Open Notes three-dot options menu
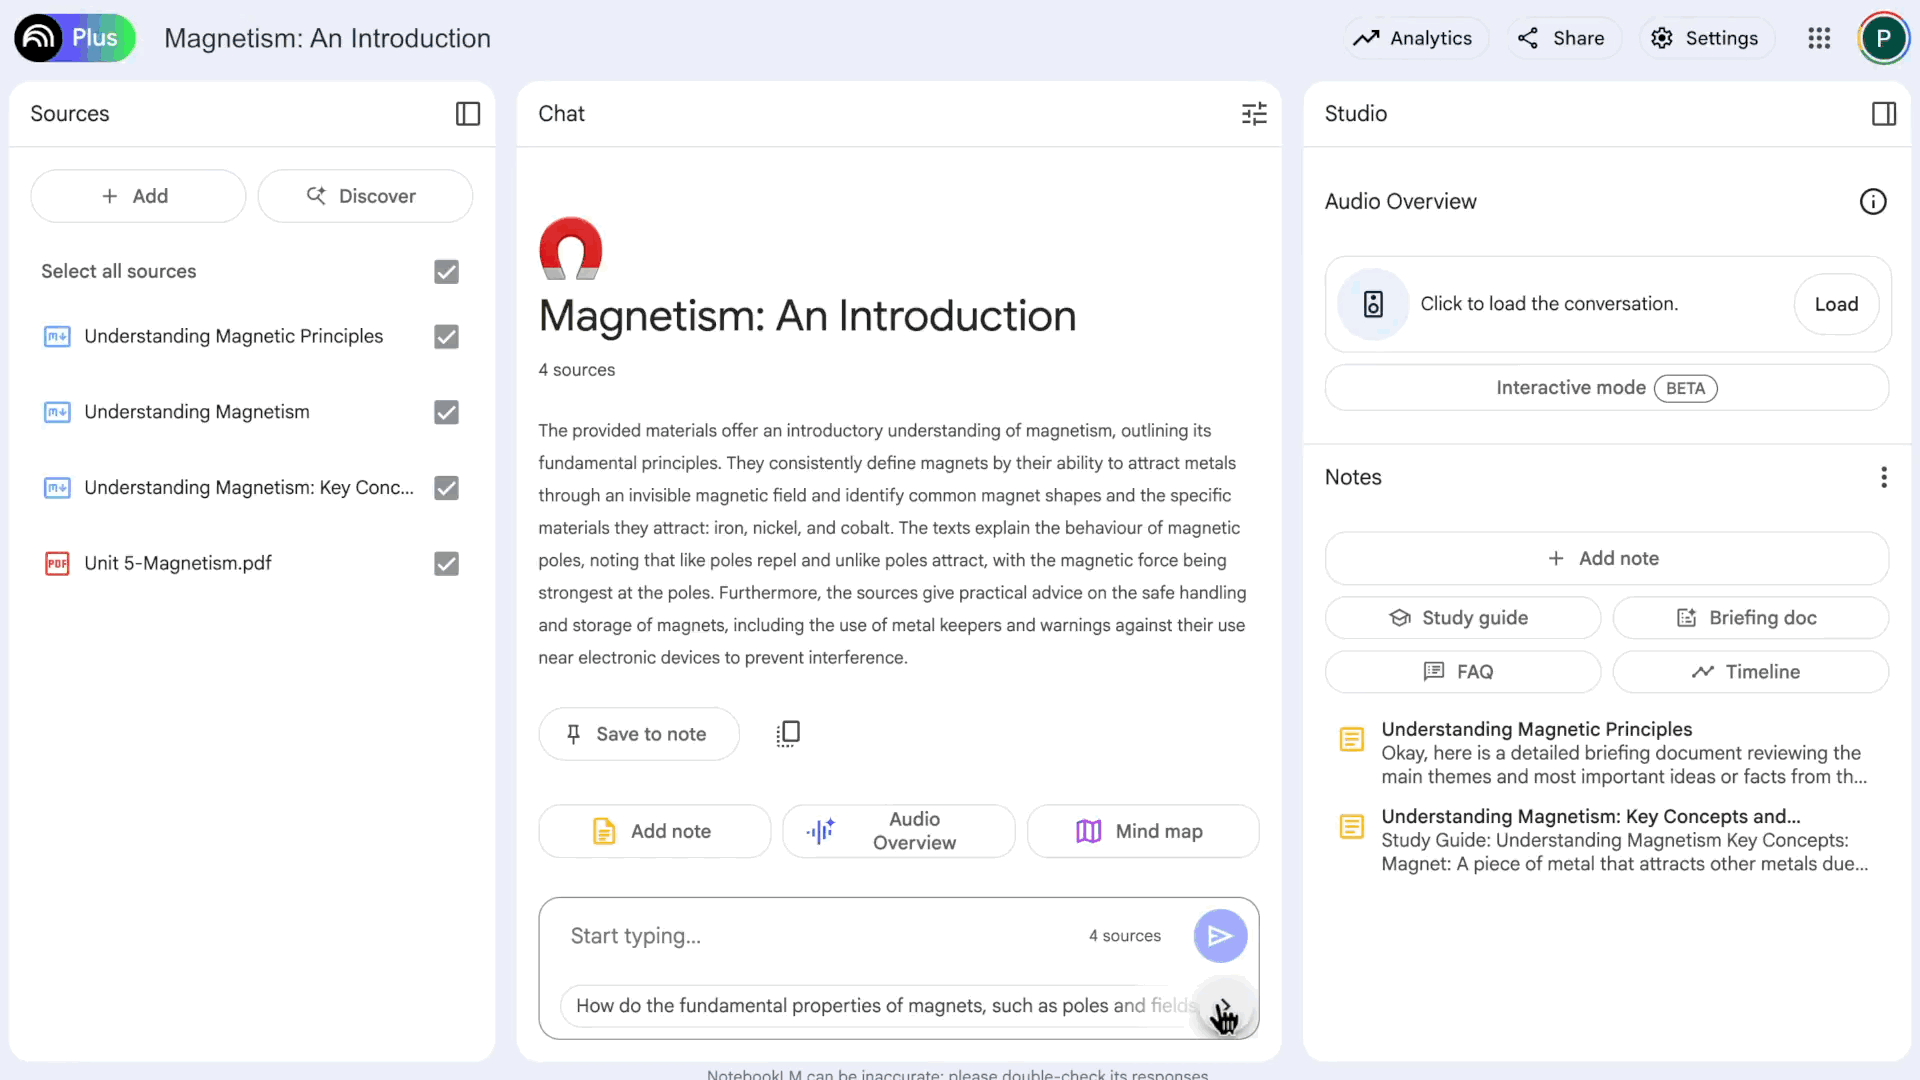 tap(1883, 478)
